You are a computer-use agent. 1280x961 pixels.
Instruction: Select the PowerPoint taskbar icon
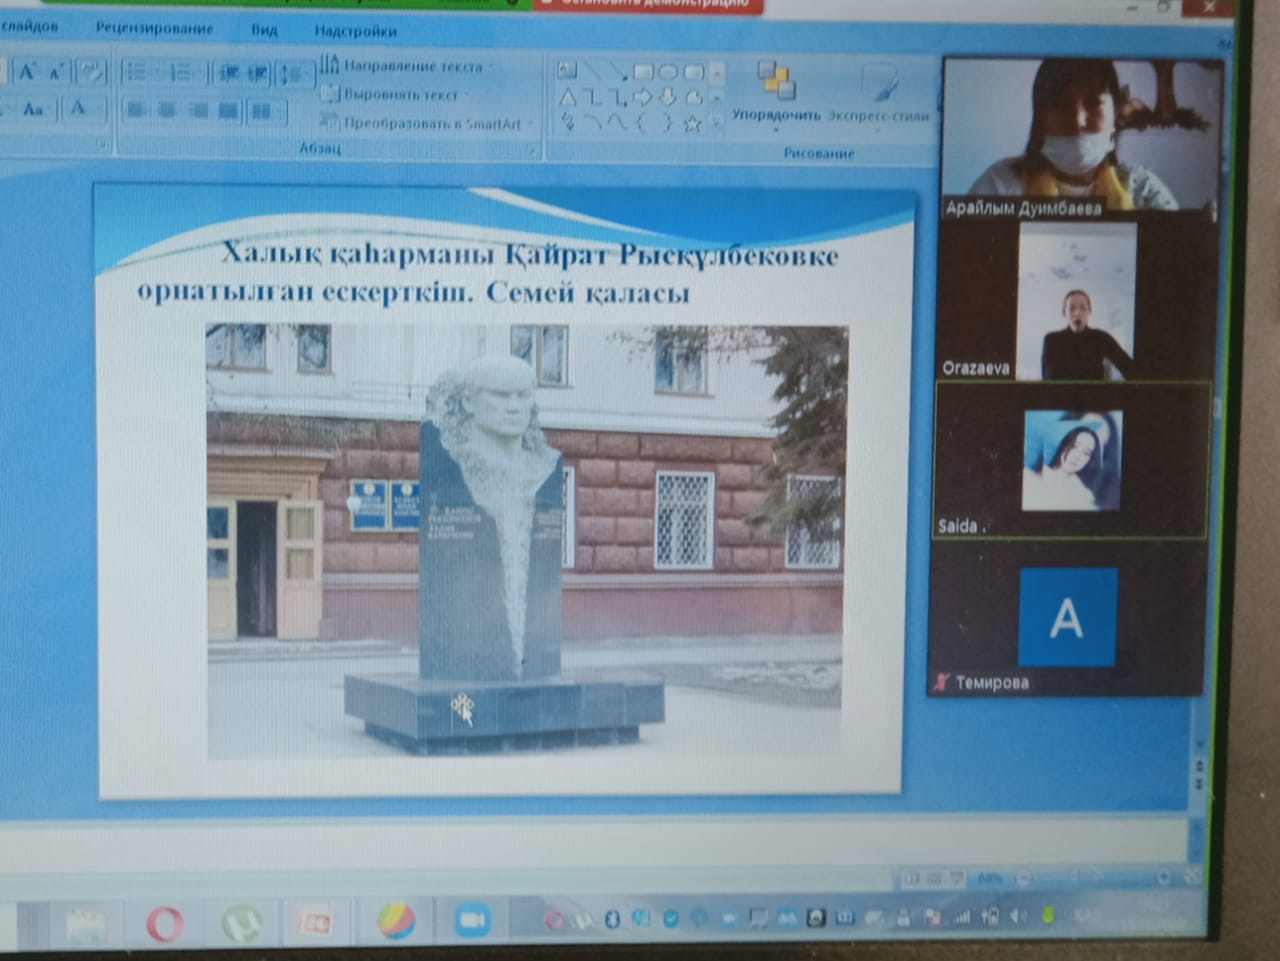point(315,921)
